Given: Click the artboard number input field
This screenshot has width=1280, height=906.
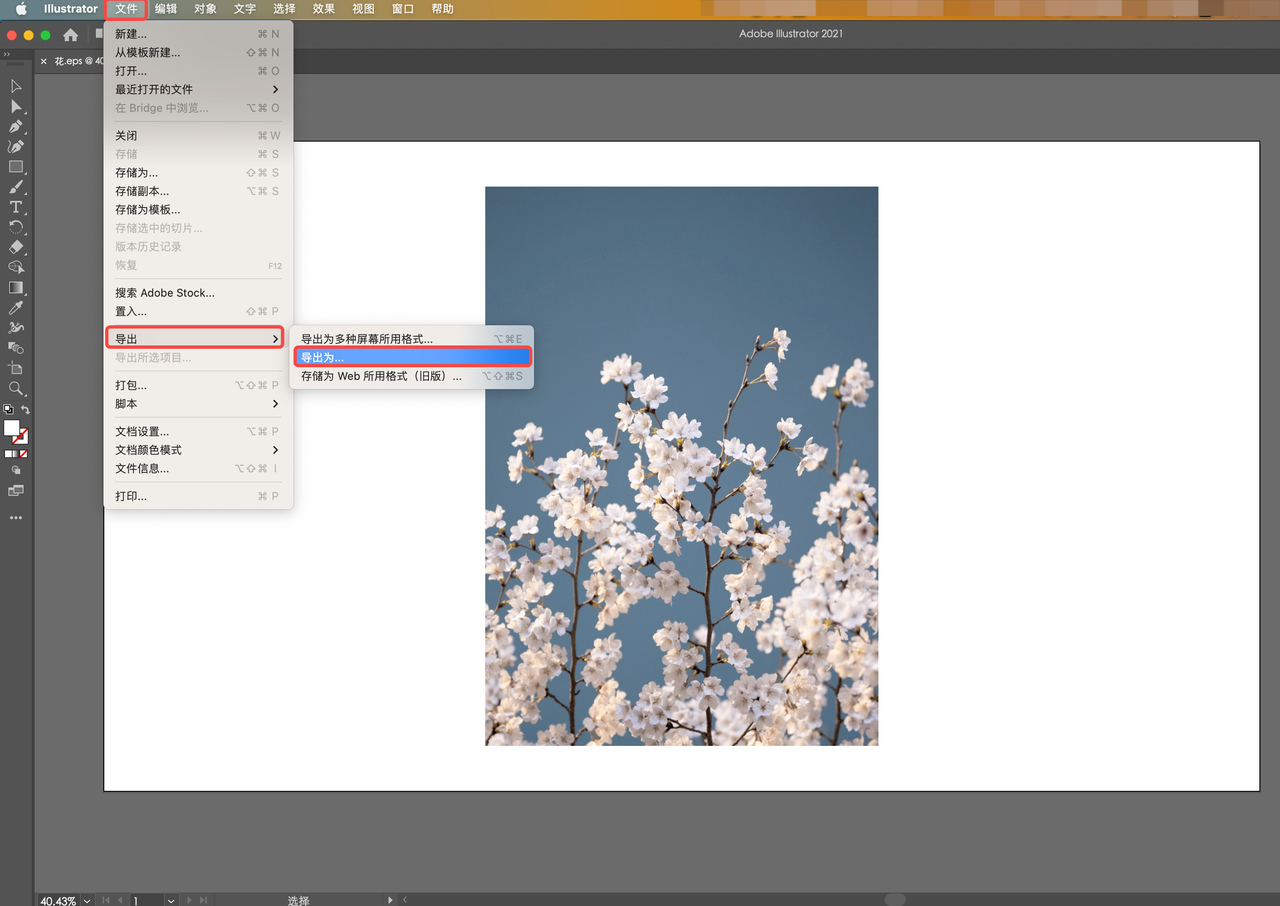Looking at the screenshot, I should tap(146, 900).
